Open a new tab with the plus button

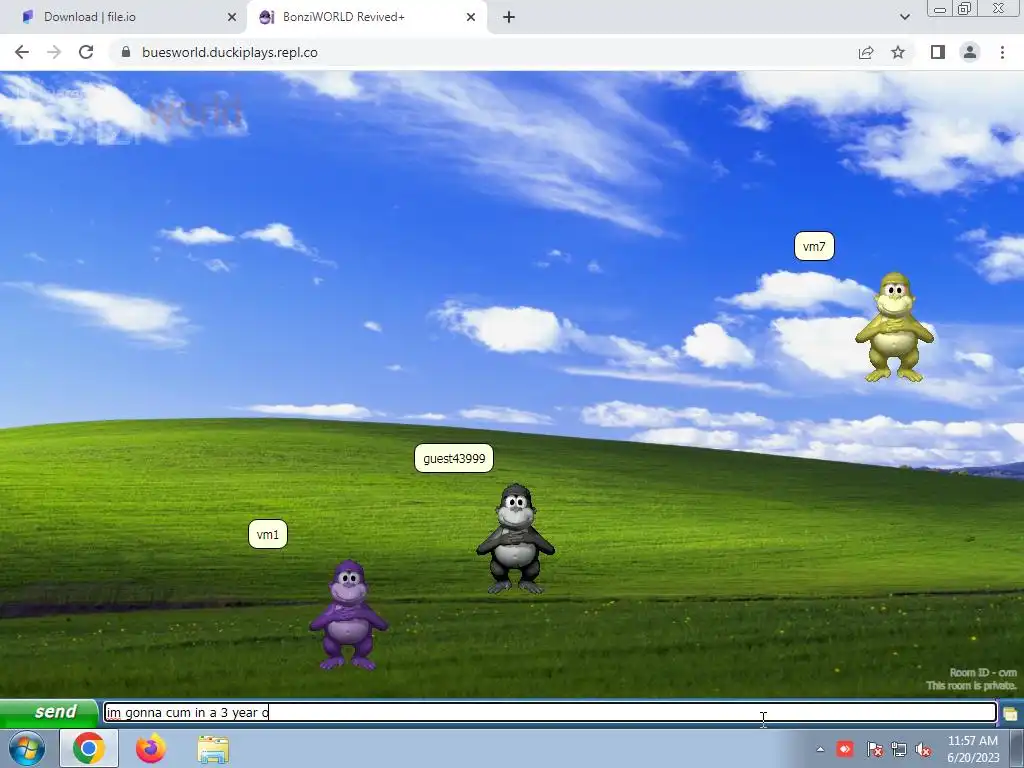tap(509, 17)
